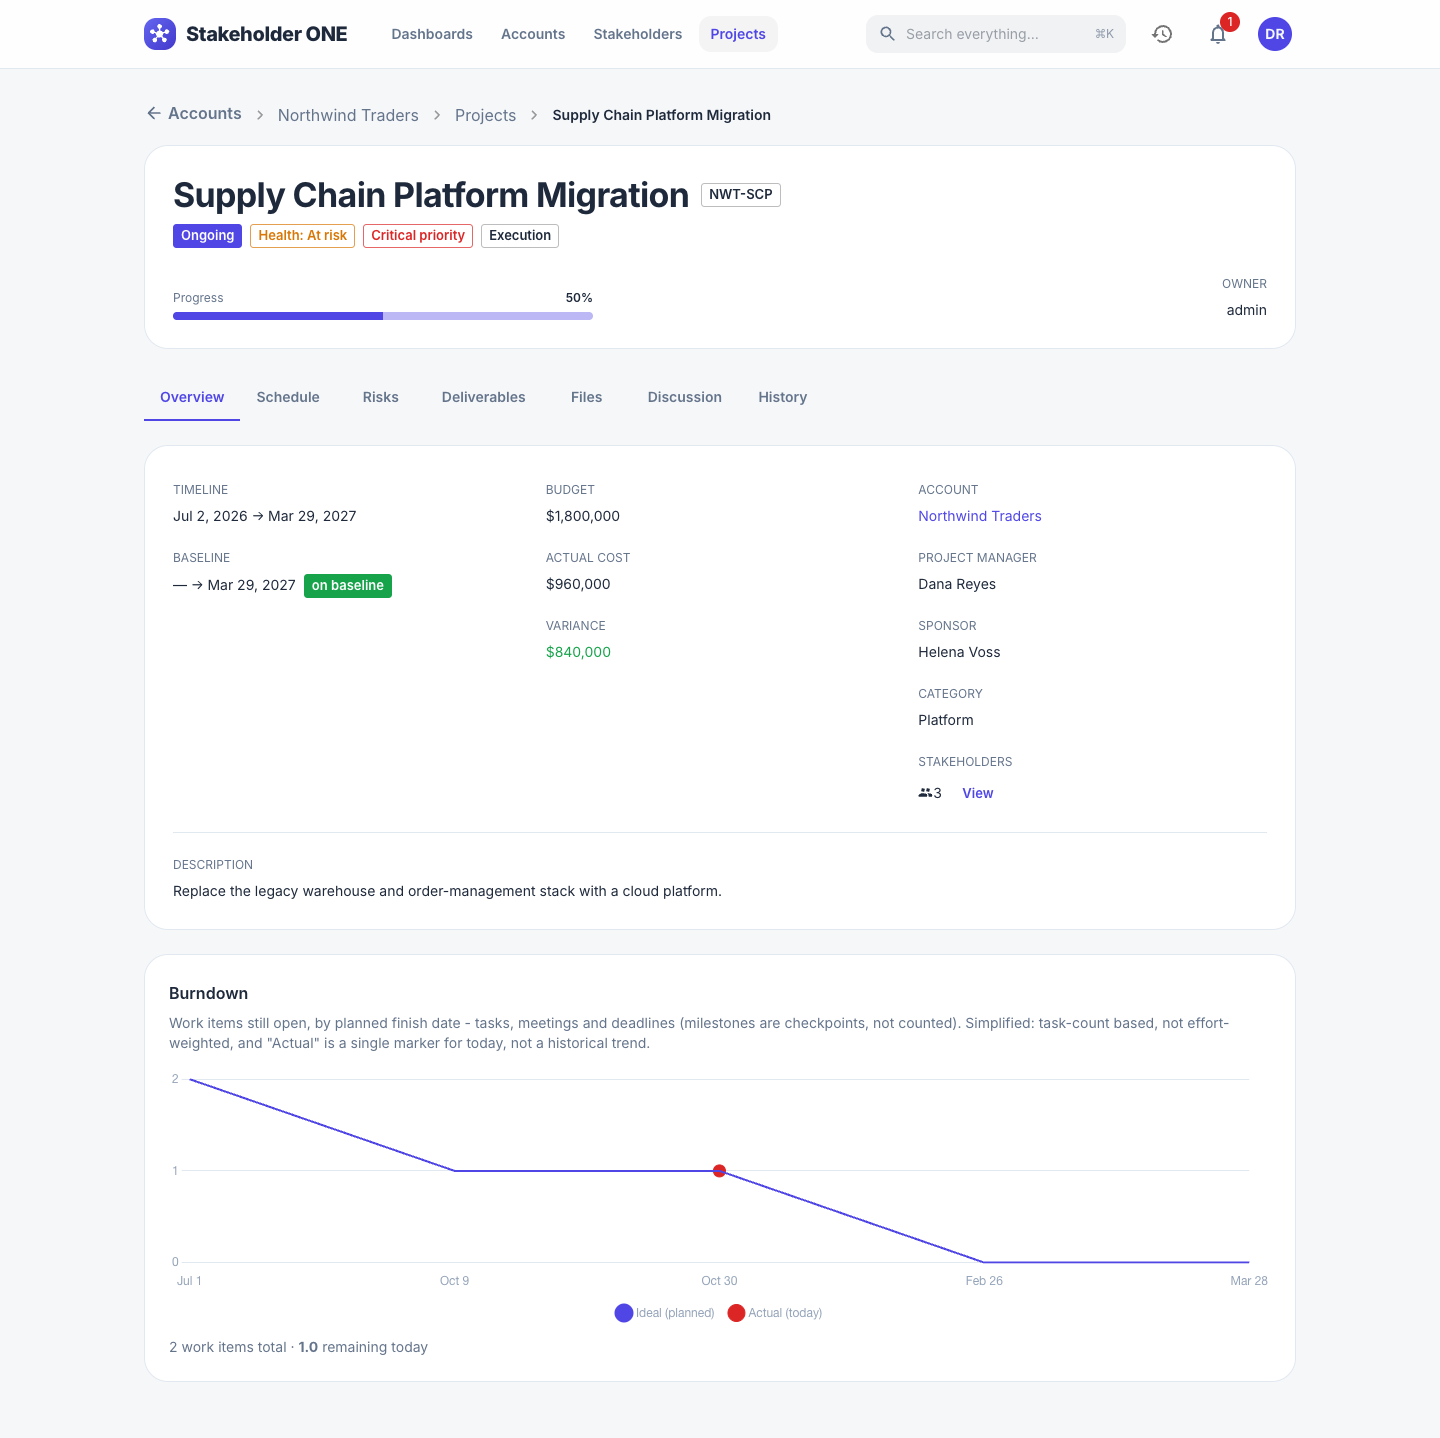Viewport: 1440px width, 1438px height.
Task: Open the Dashboards nav item
Action: click(432, 34)
